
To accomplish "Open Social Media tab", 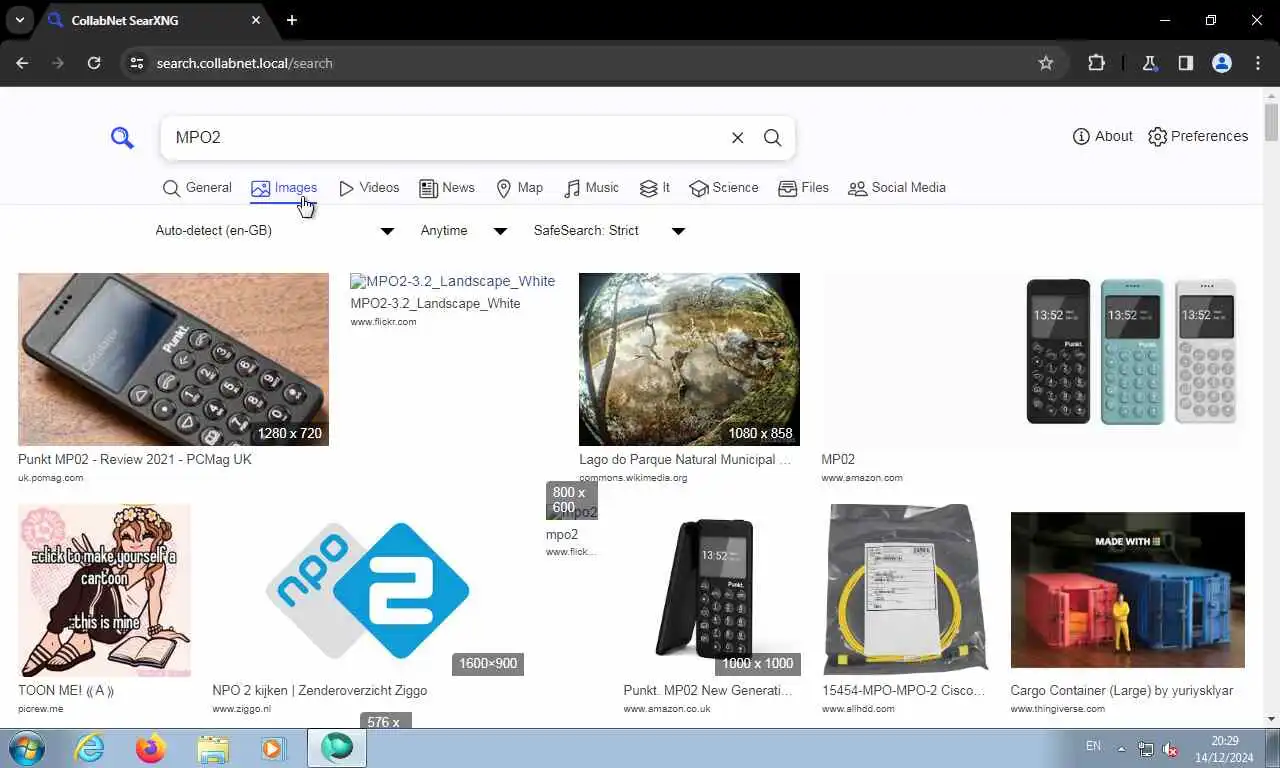I will pos(897,188).
